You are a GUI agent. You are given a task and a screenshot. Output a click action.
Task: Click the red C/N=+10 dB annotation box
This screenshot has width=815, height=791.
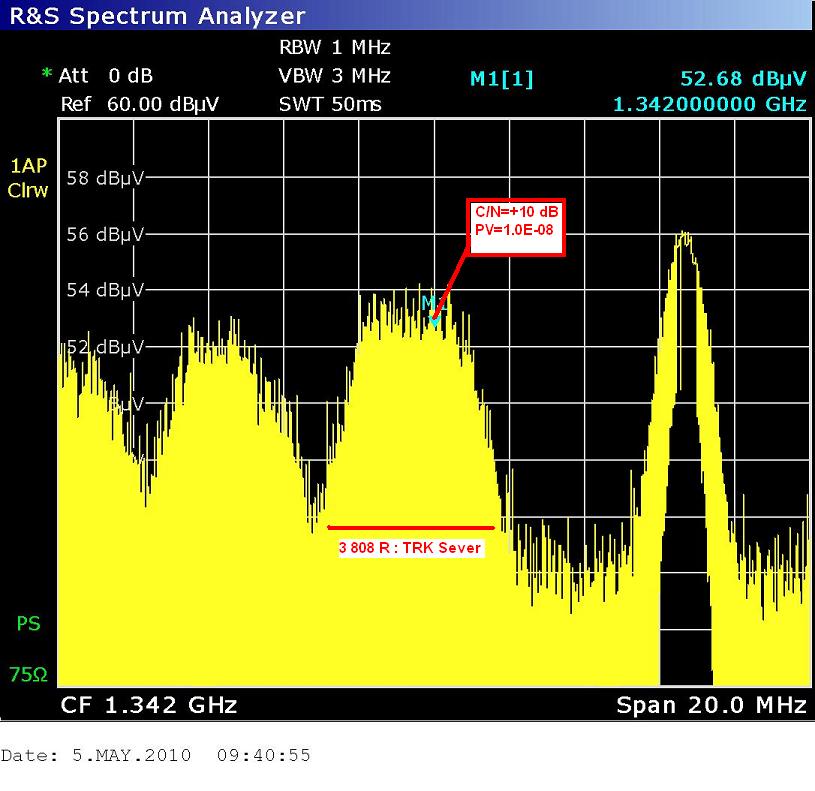pyautogui.click(x=516, y=227)
